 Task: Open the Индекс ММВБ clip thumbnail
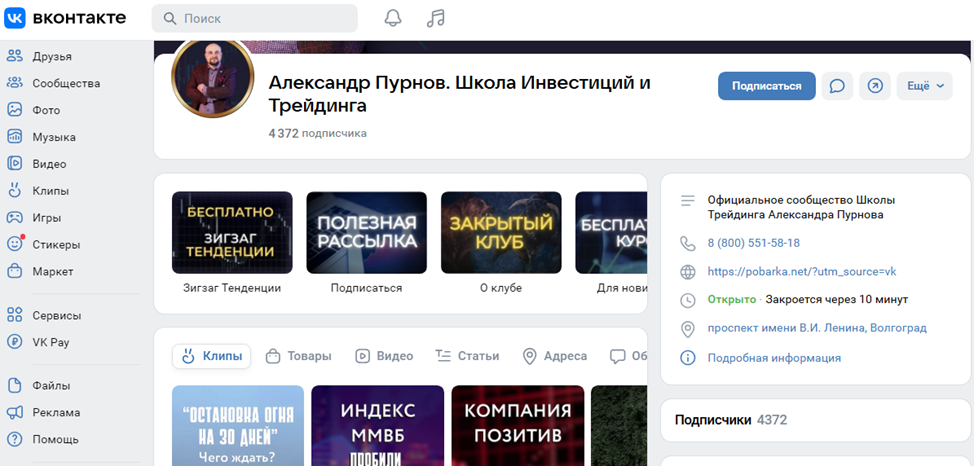click(x=378, y=426)
